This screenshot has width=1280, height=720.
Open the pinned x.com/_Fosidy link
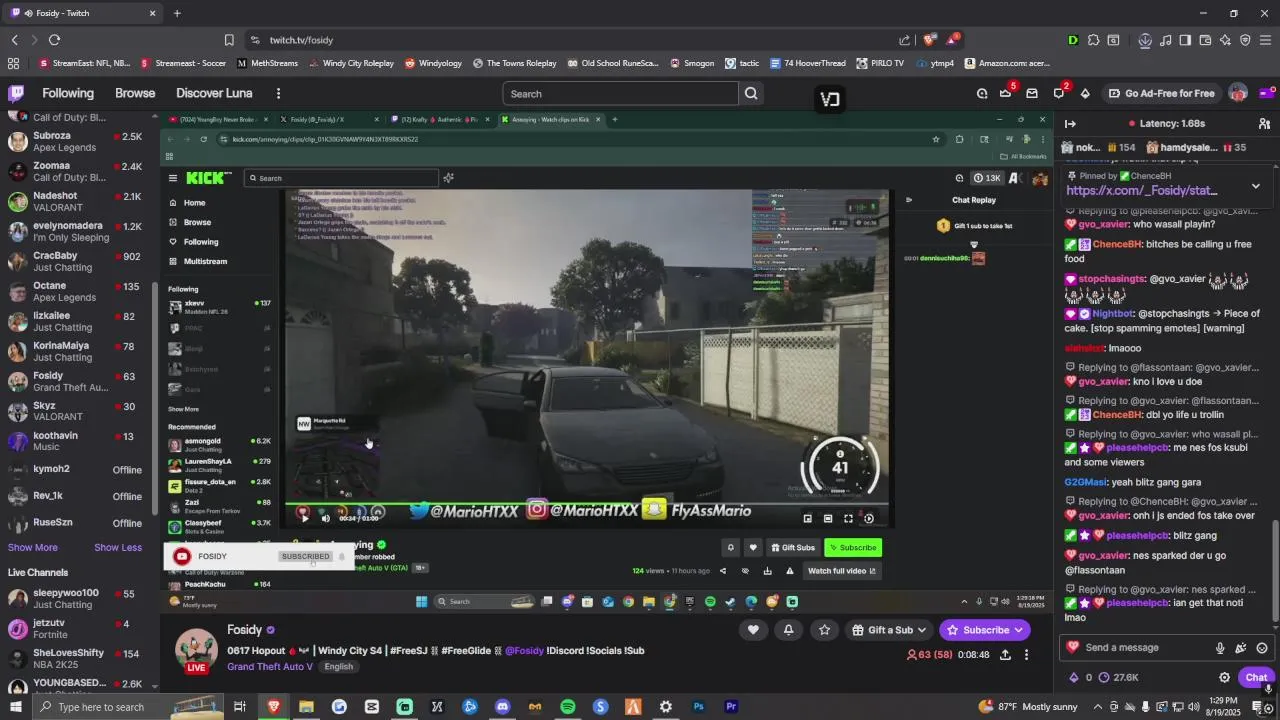click(x=1141, y=190)
